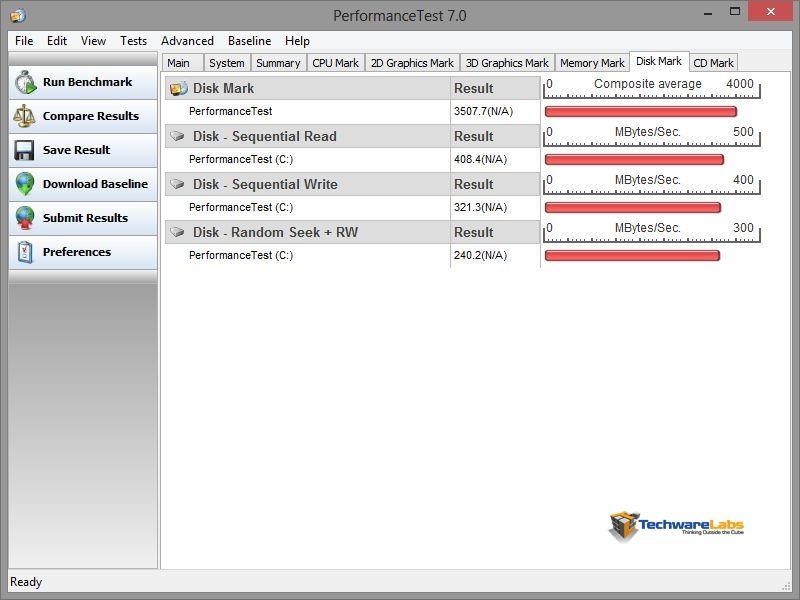The width and height of the screenshot is (800, 600).
Task: Click the Result column header beside Disk Mark
Action: pyautogui.click(x=495, y=88)
